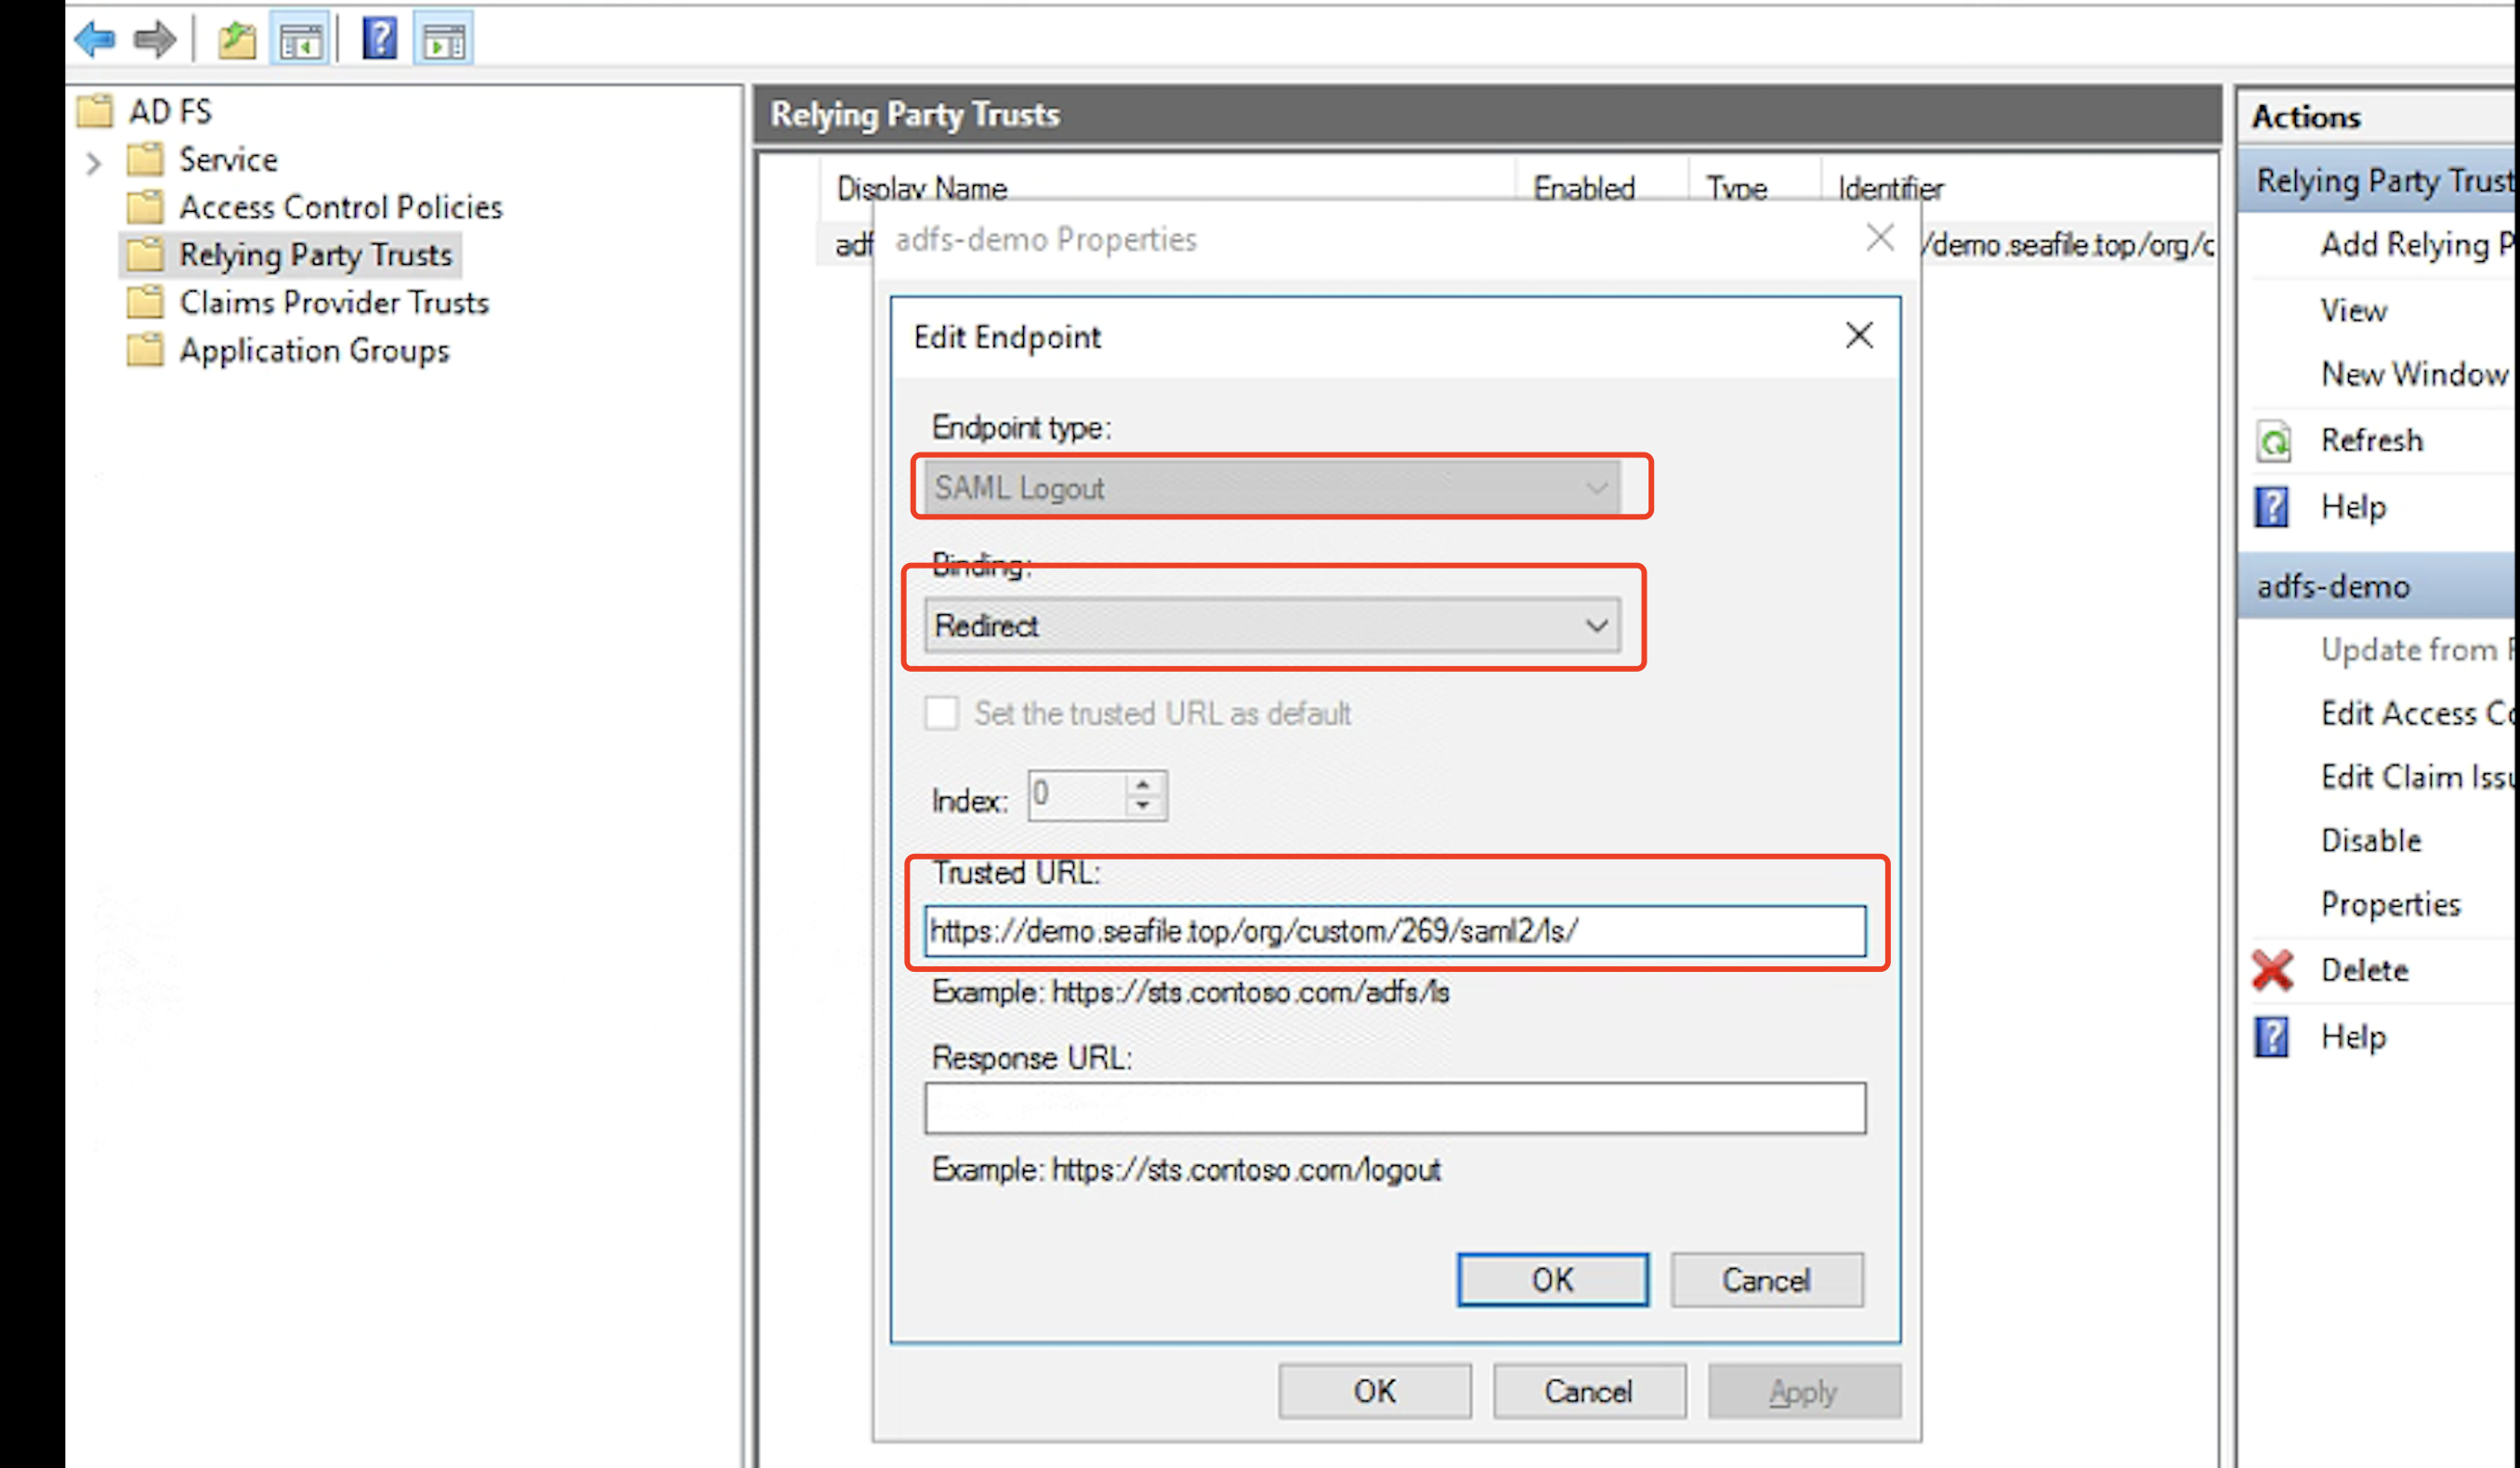Click the Trusted URL input field
The image size is (2520, 1468).
tap(1395, 931)
